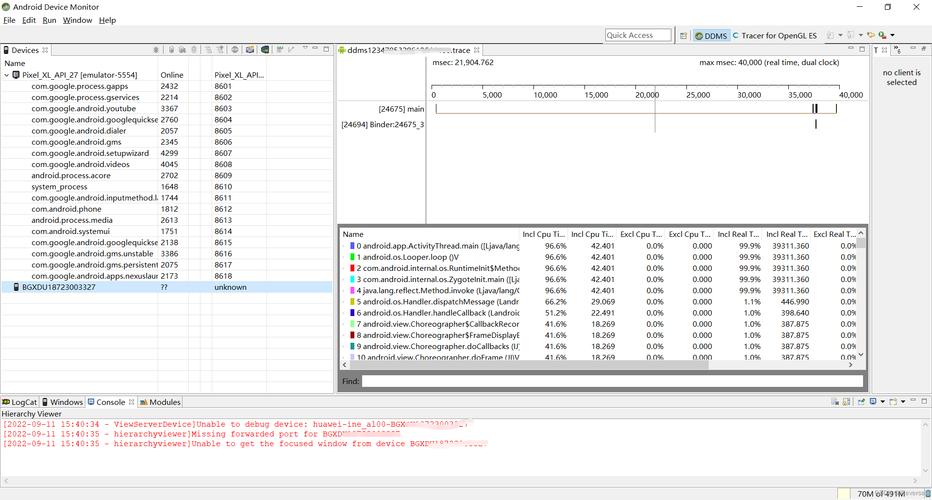Sort by first Incl Cpu Time % column
The width and height of the screenshot is (932, 500).
click(x=544, y=234)
